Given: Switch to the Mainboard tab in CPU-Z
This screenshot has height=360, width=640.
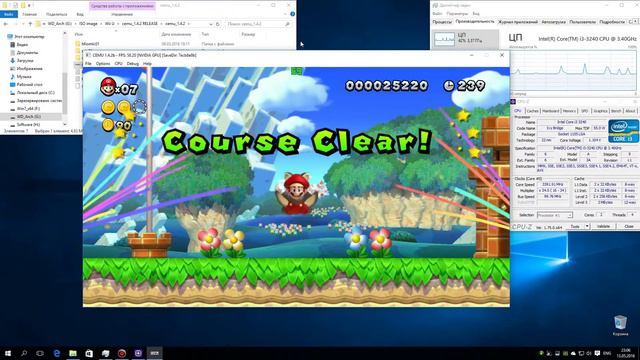Looking at the screenshot, I should coord(551,111).
